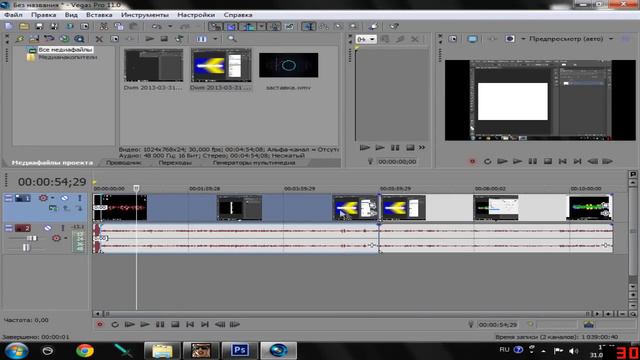Select Медианакопители folder in media tree
The height and width of the screenshot is (360, 640).
[x=68, y=57]
